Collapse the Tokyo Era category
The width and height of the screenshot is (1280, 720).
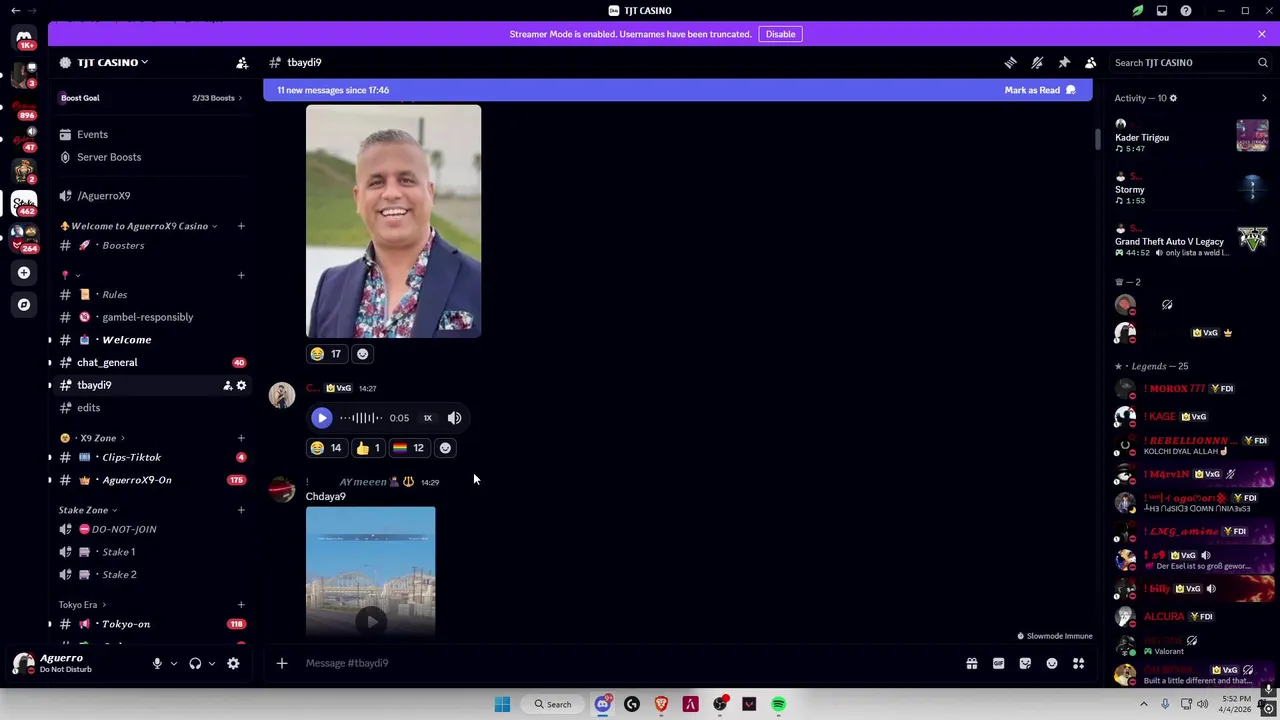(x=82, y=605)
